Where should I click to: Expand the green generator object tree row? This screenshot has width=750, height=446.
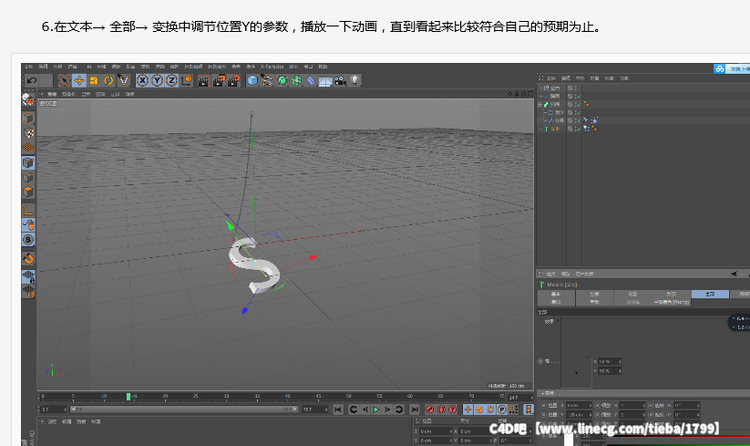pos(540,104)
